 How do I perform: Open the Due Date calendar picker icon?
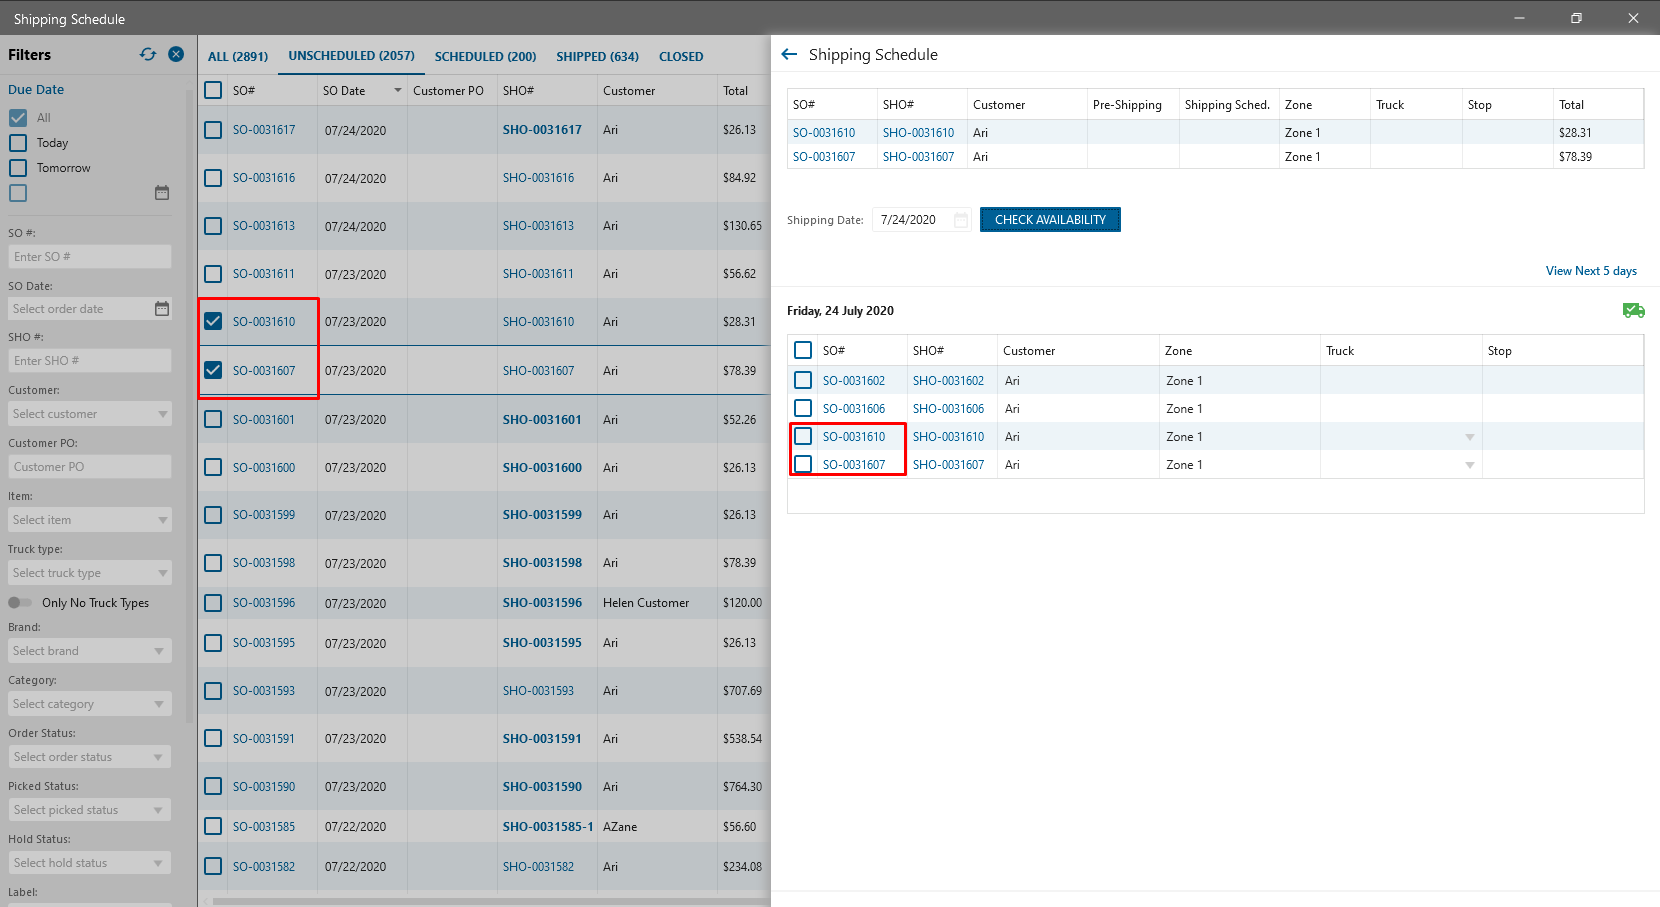(162, 193)
